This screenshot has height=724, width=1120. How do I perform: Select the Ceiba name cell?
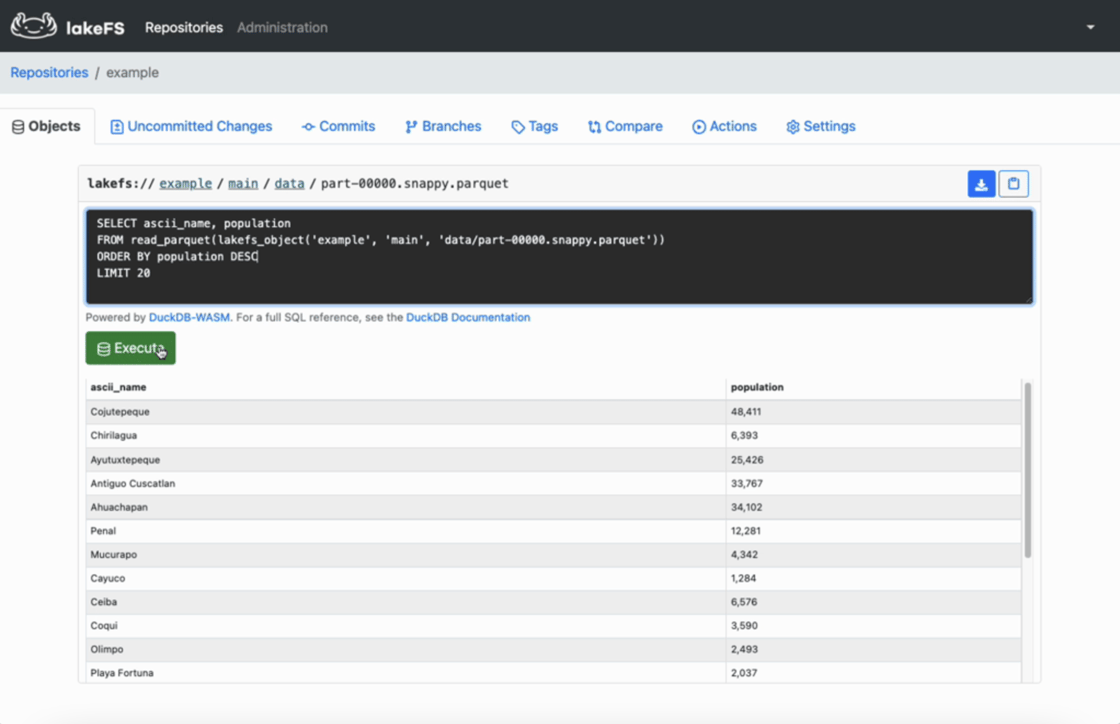406,602
